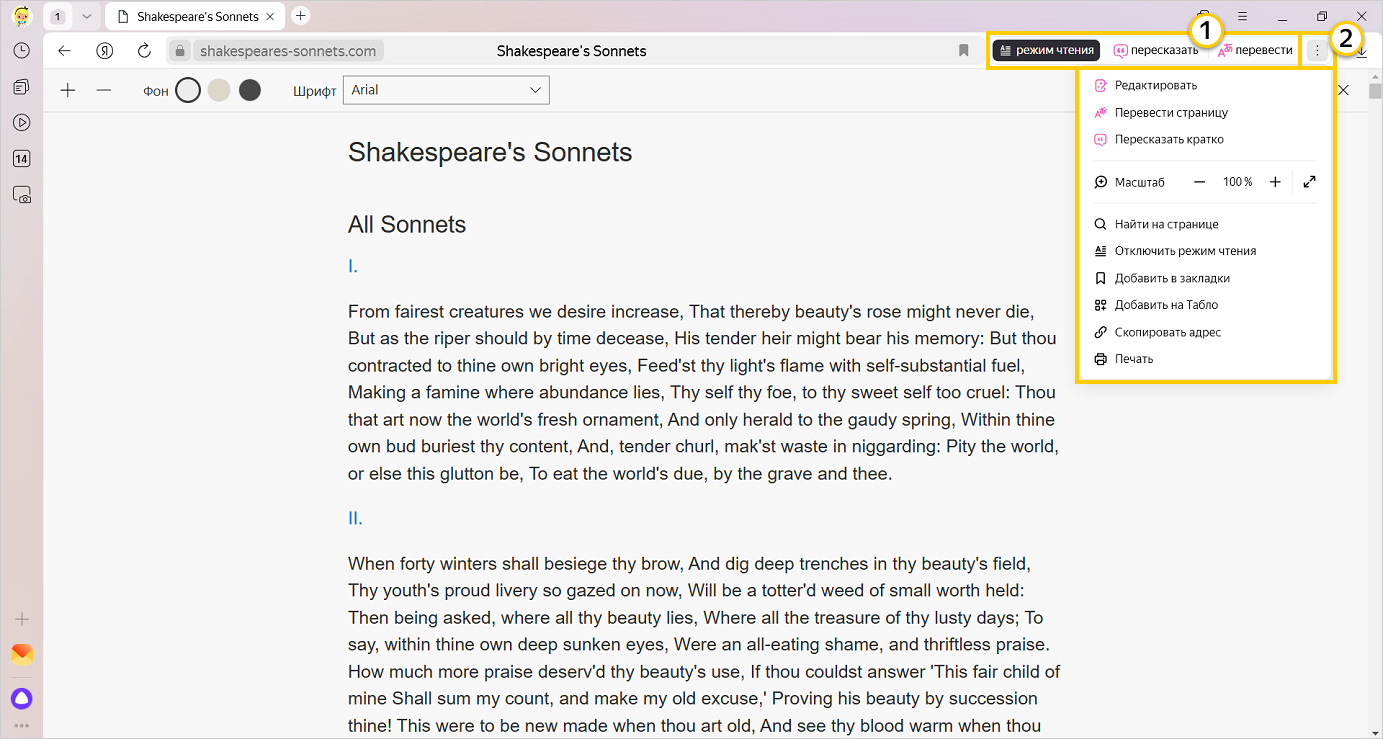
Task: Click the 100 % zoom value
Action: click(1238, 182)
